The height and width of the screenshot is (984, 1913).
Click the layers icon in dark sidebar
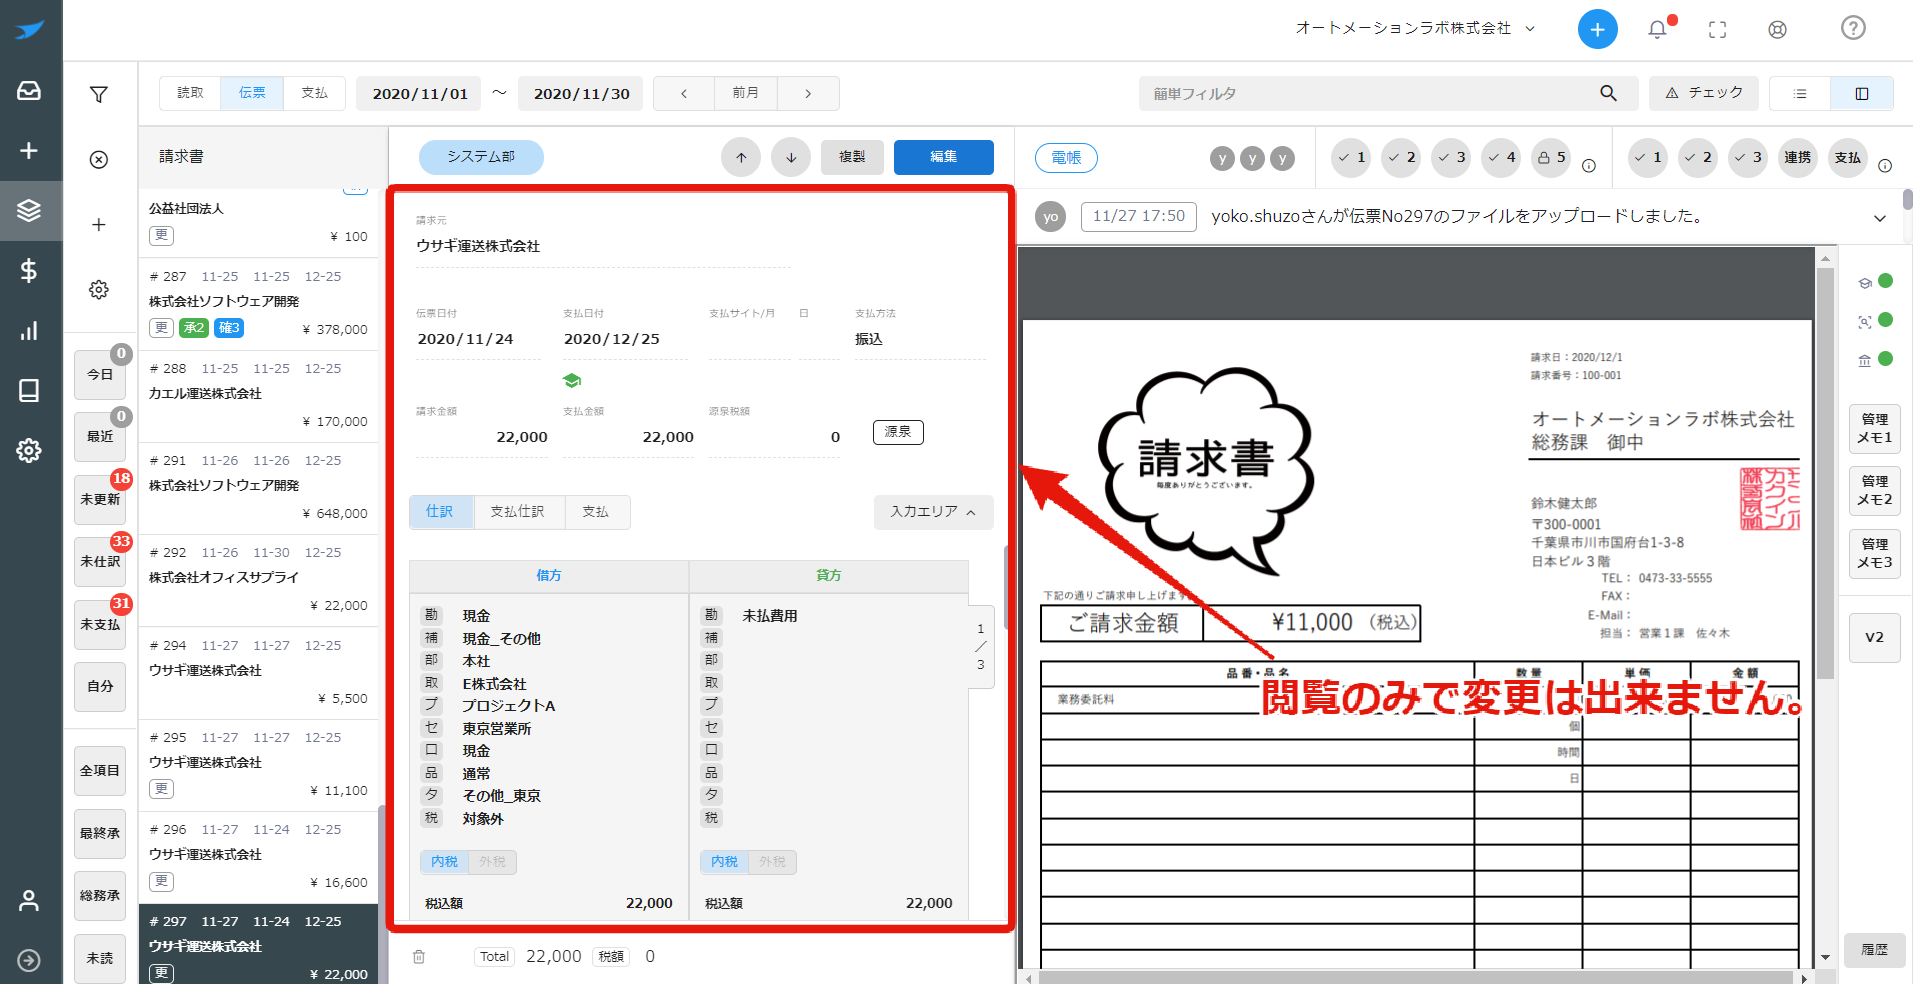[x=29, y=210]
